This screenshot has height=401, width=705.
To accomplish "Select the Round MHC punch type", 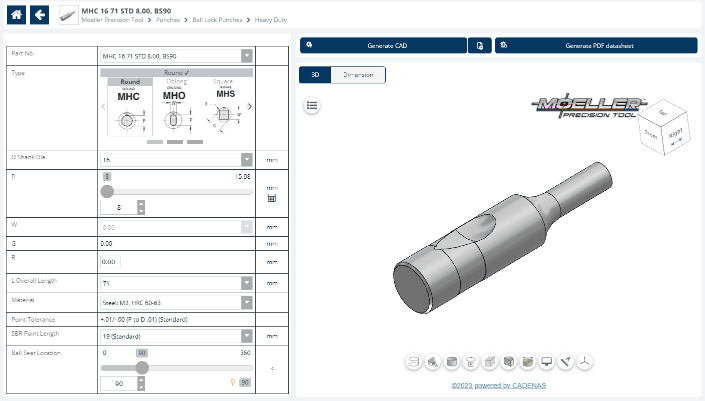I will point(128,108).
